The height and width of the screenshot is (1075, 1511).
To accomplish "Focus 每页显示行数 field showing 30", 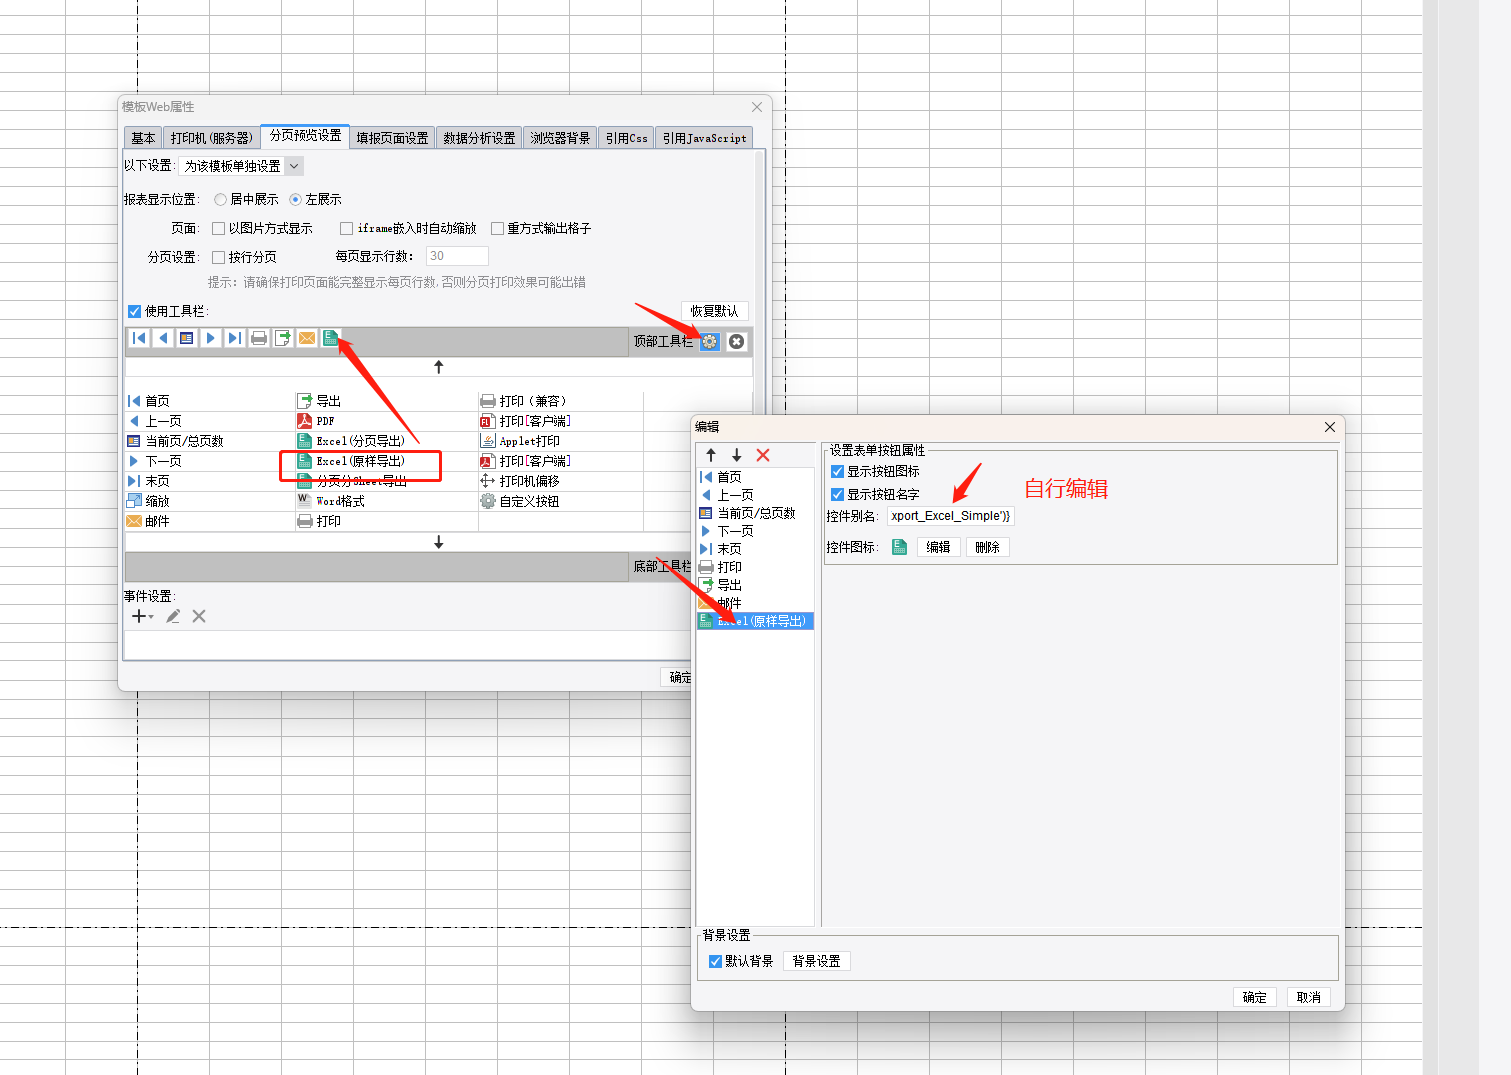I will (x=457, y=256).
